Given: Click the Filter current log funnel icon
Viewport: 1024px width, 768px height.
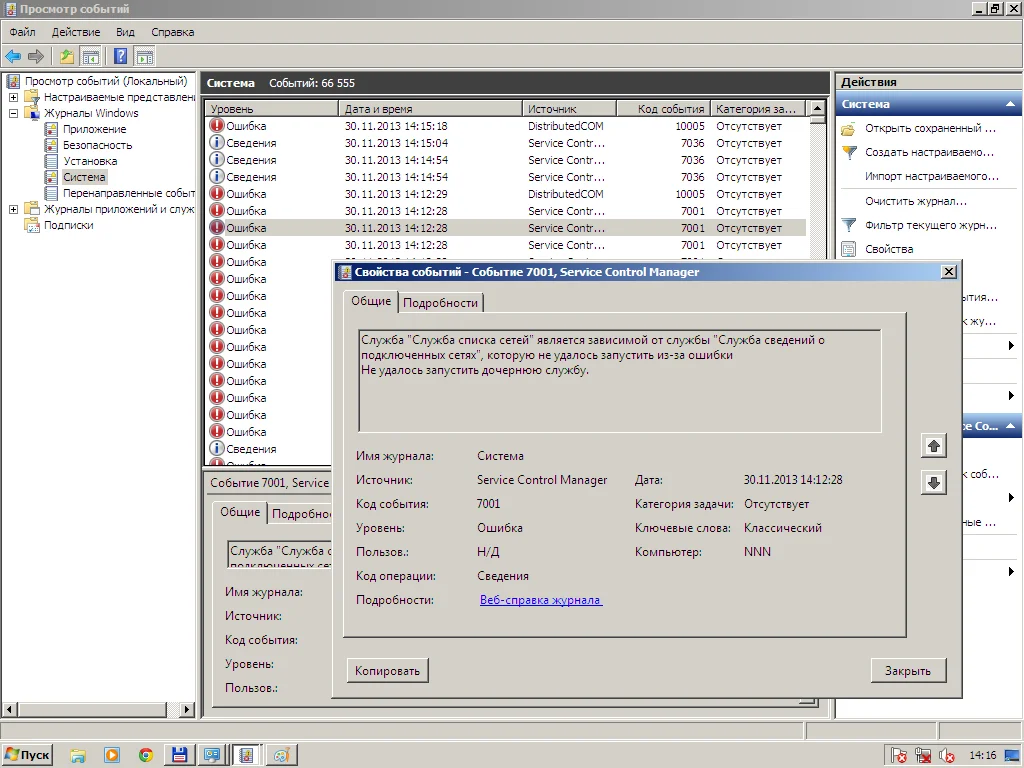Looking at the screenshot, I should [x=849, y=225].
